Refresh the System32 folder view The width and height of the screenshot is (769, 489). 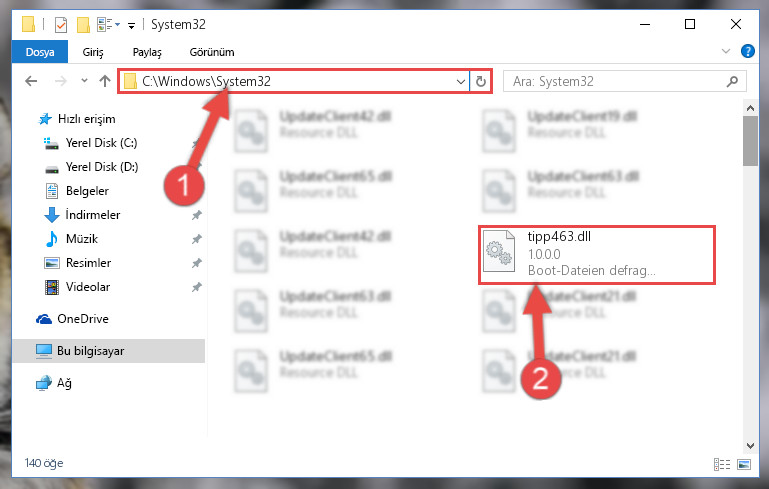point(481,81)
